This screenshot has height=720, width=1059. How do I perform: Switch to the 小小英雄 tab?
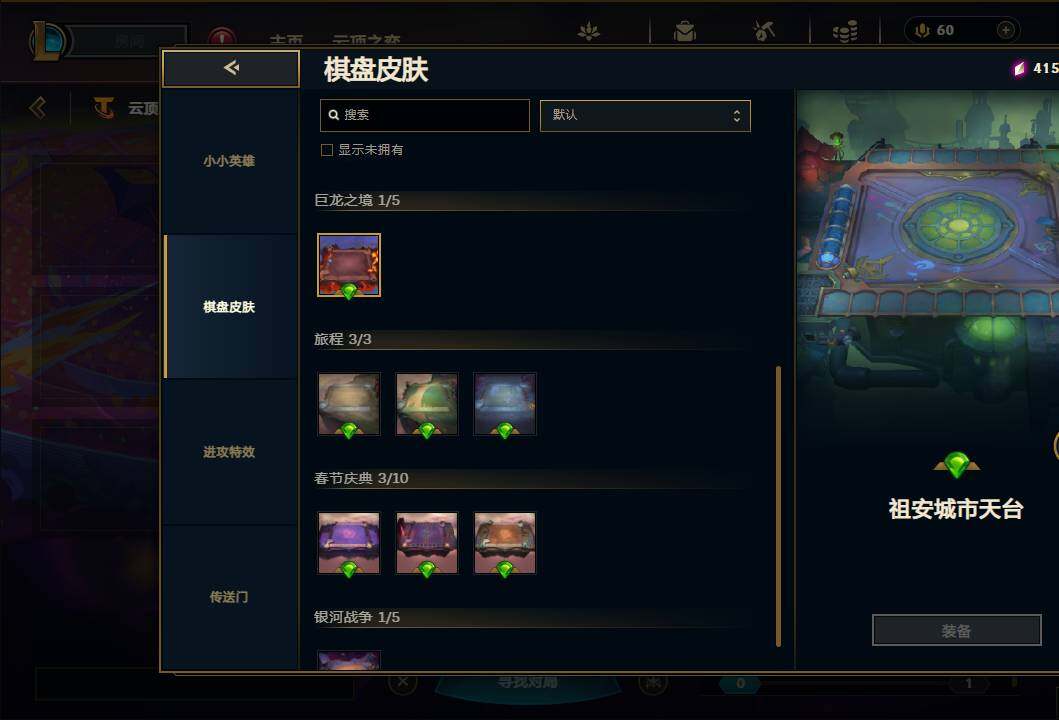point(229,161)
